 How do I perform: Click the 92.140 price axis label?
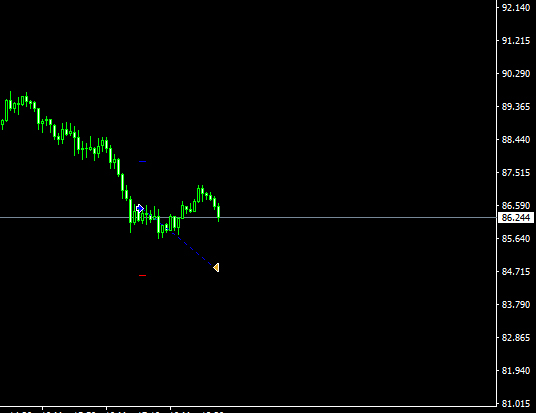point(516,8)
